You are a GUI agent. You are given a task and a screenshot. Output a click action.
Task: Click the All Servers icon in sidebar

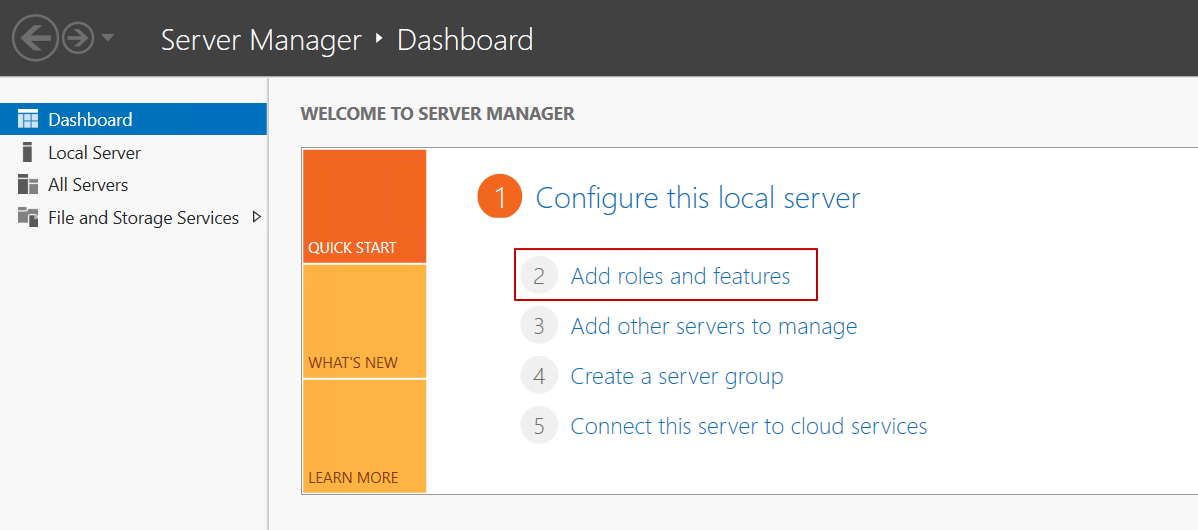[x=28, y=185]
